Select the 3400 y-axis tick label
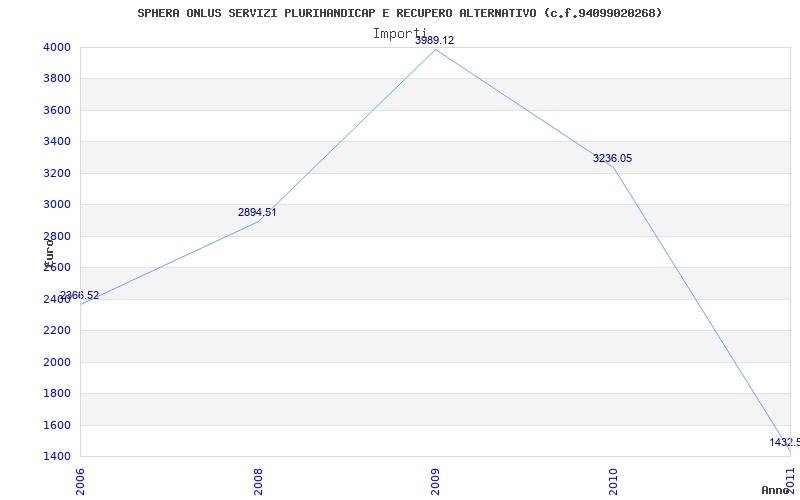Screen dimensions: 800x500 [57, 142]
